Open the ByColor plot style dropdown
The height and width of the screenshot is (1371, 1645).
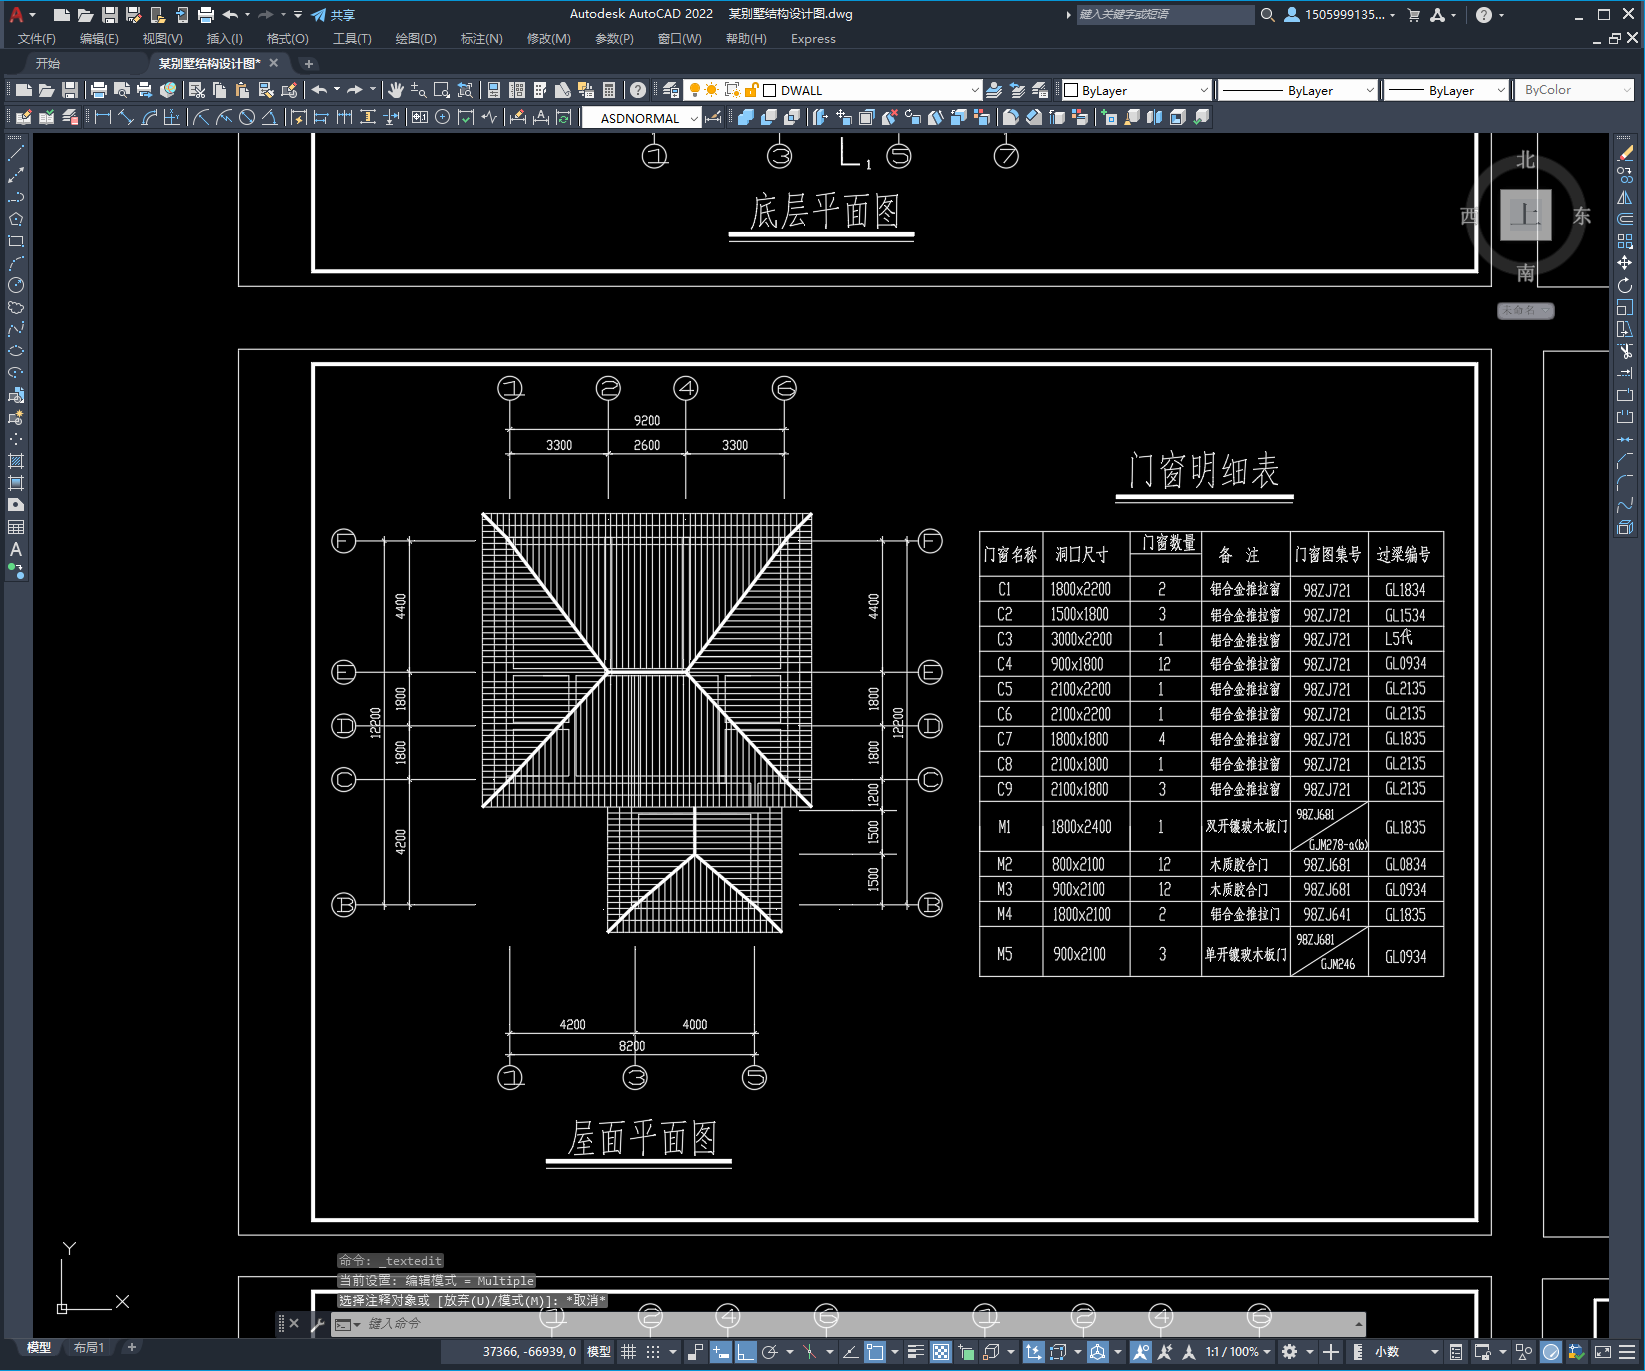1626,90
